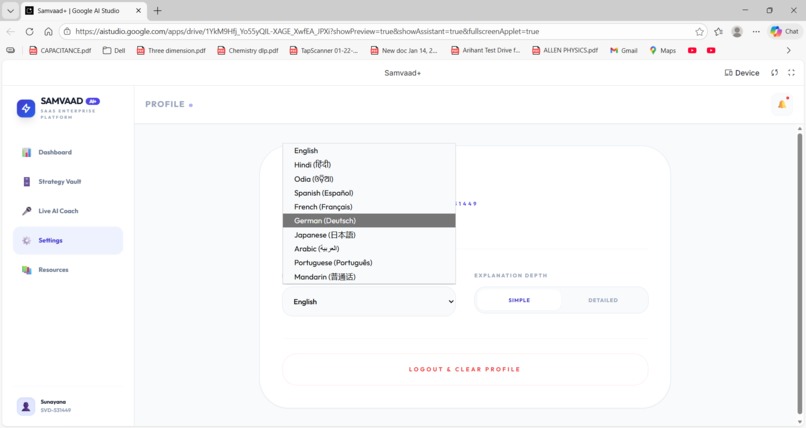Set explanation depth to Simple
The width and height of the screenshot is (806, 428).
click(x=519, y=300)
